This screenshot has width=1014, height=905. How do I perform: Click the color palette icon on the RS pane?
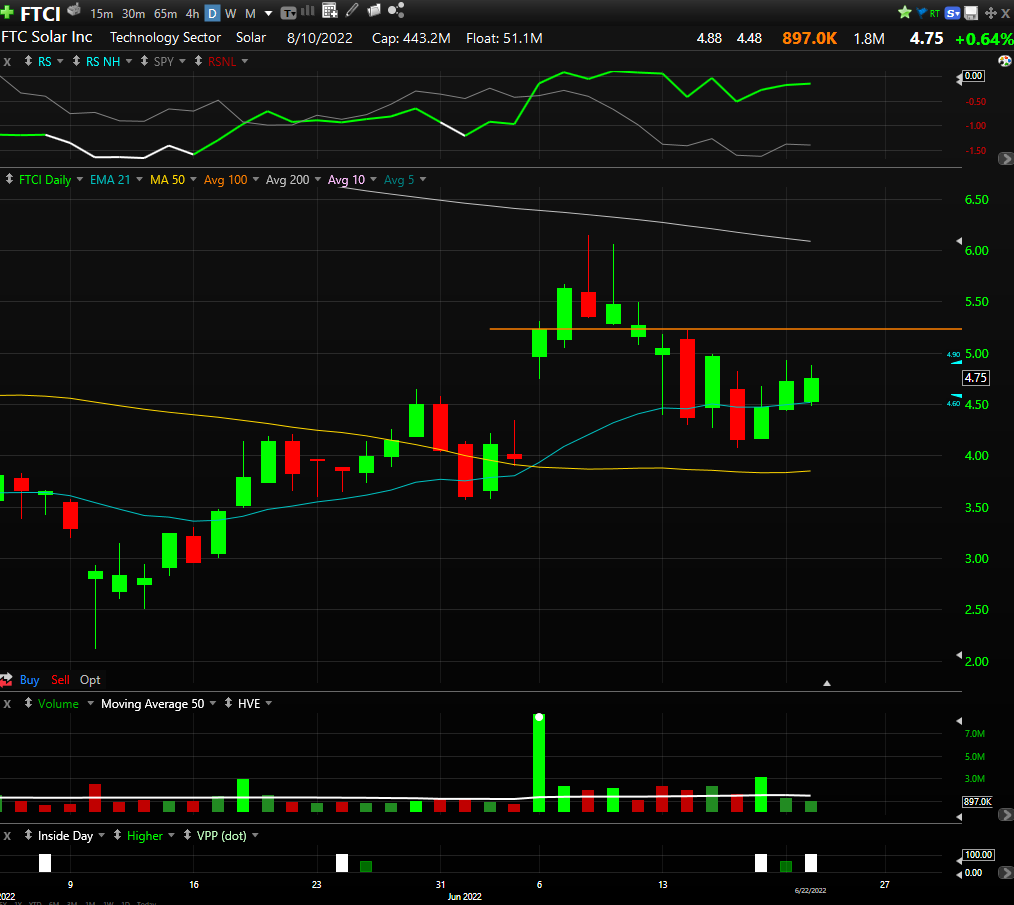1005,61
